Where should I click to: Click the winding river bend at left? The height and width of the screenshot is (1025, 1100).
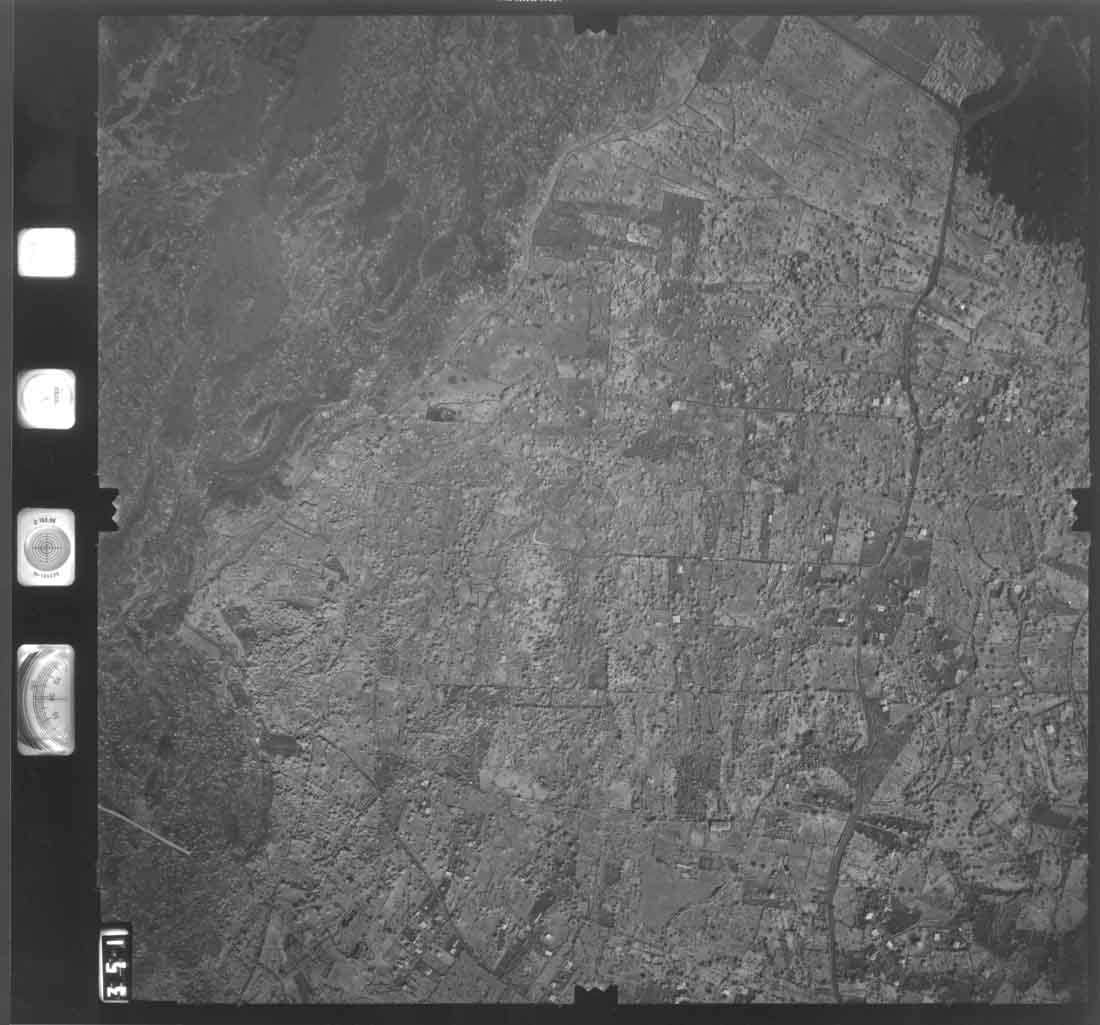point(262,440)
